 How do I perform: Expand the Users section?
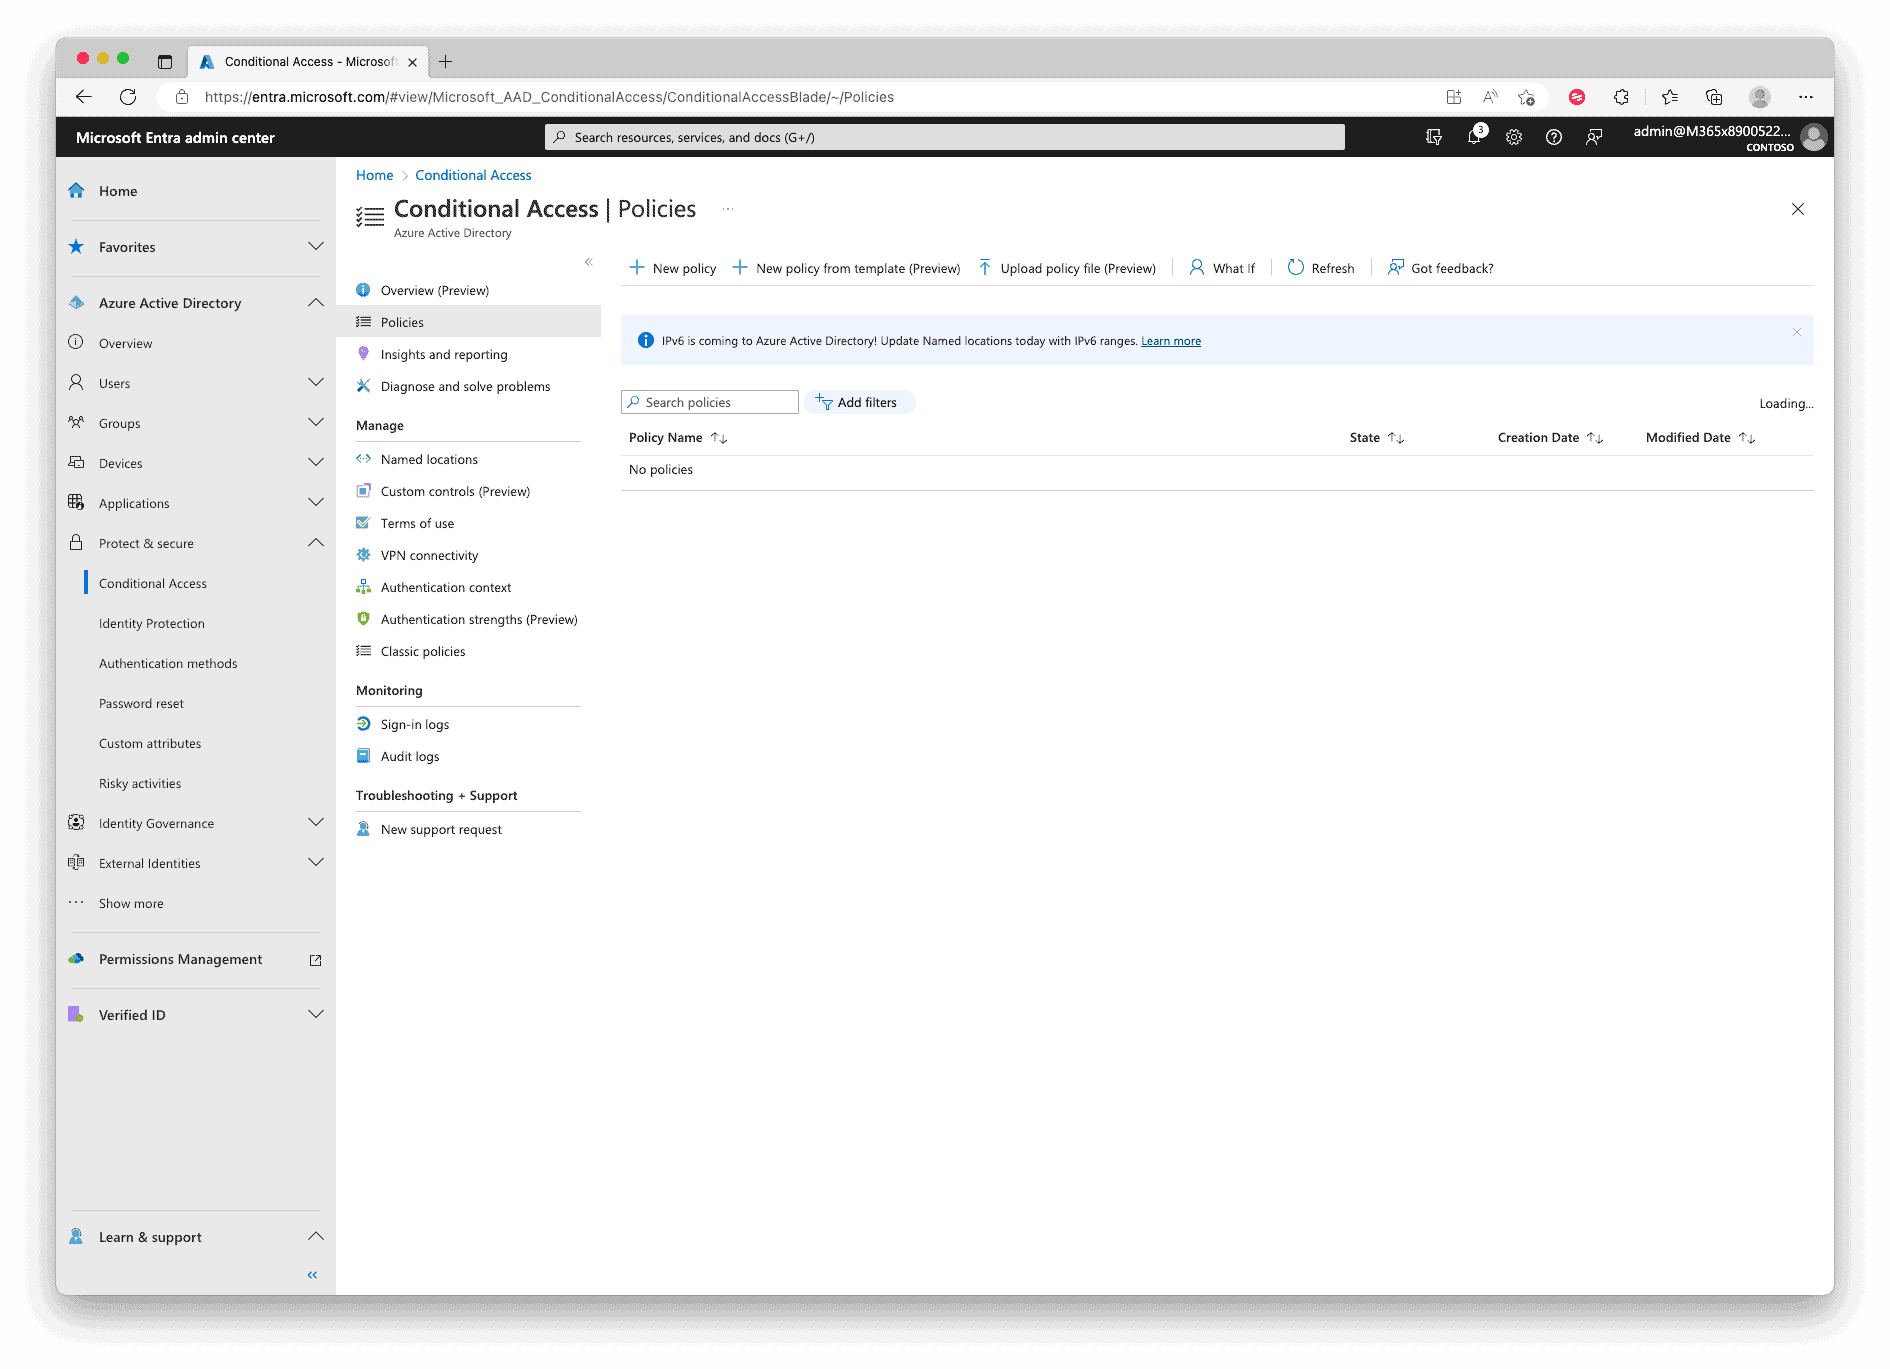click(x=316, y=383)
